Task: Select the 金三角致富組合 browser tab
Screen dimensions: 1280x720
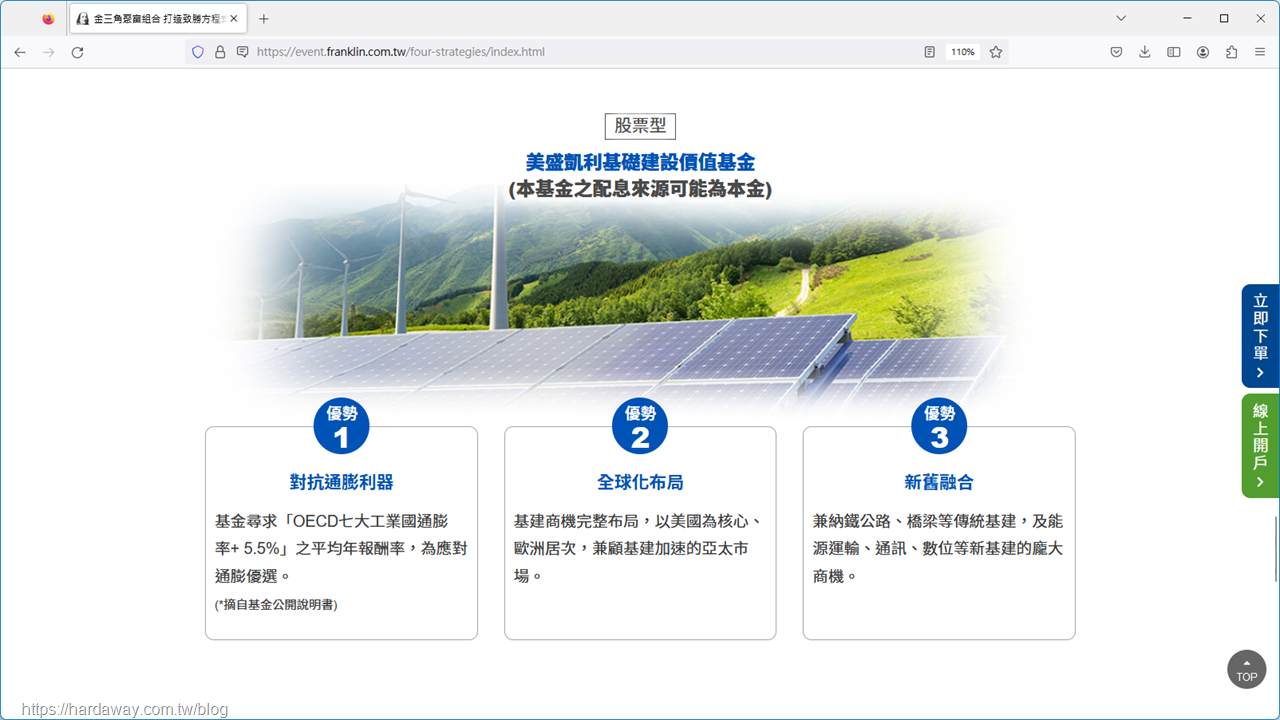Action: coord(158,18)
